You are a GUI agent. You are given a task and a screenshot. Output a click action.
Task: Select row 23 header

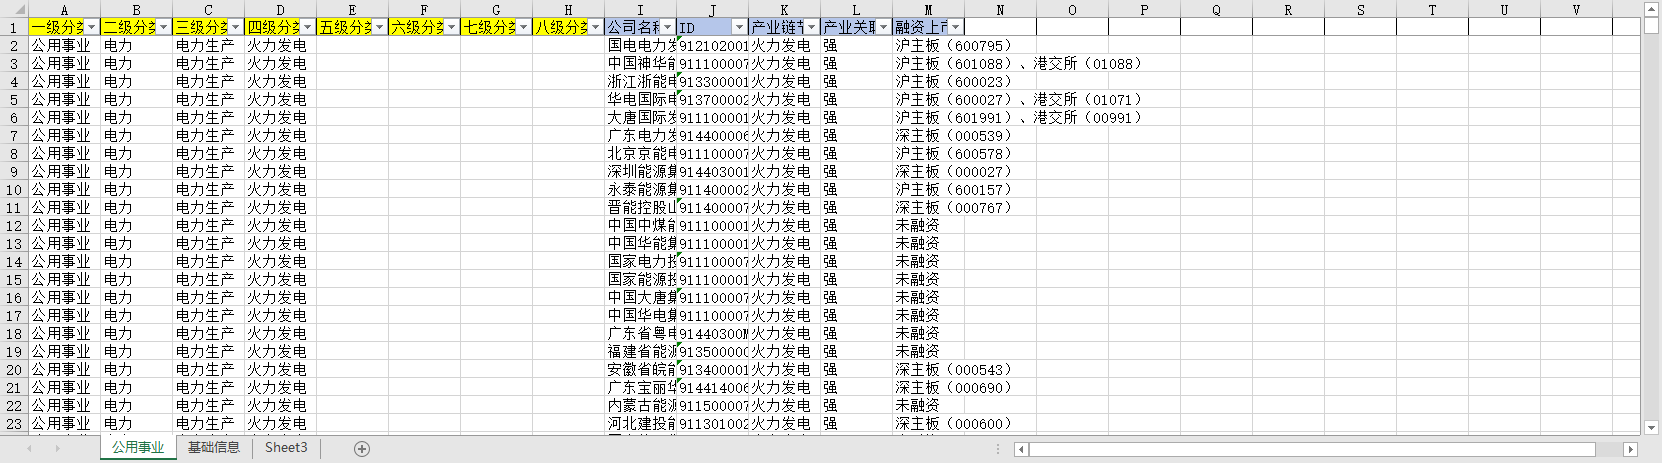[14, 423]
